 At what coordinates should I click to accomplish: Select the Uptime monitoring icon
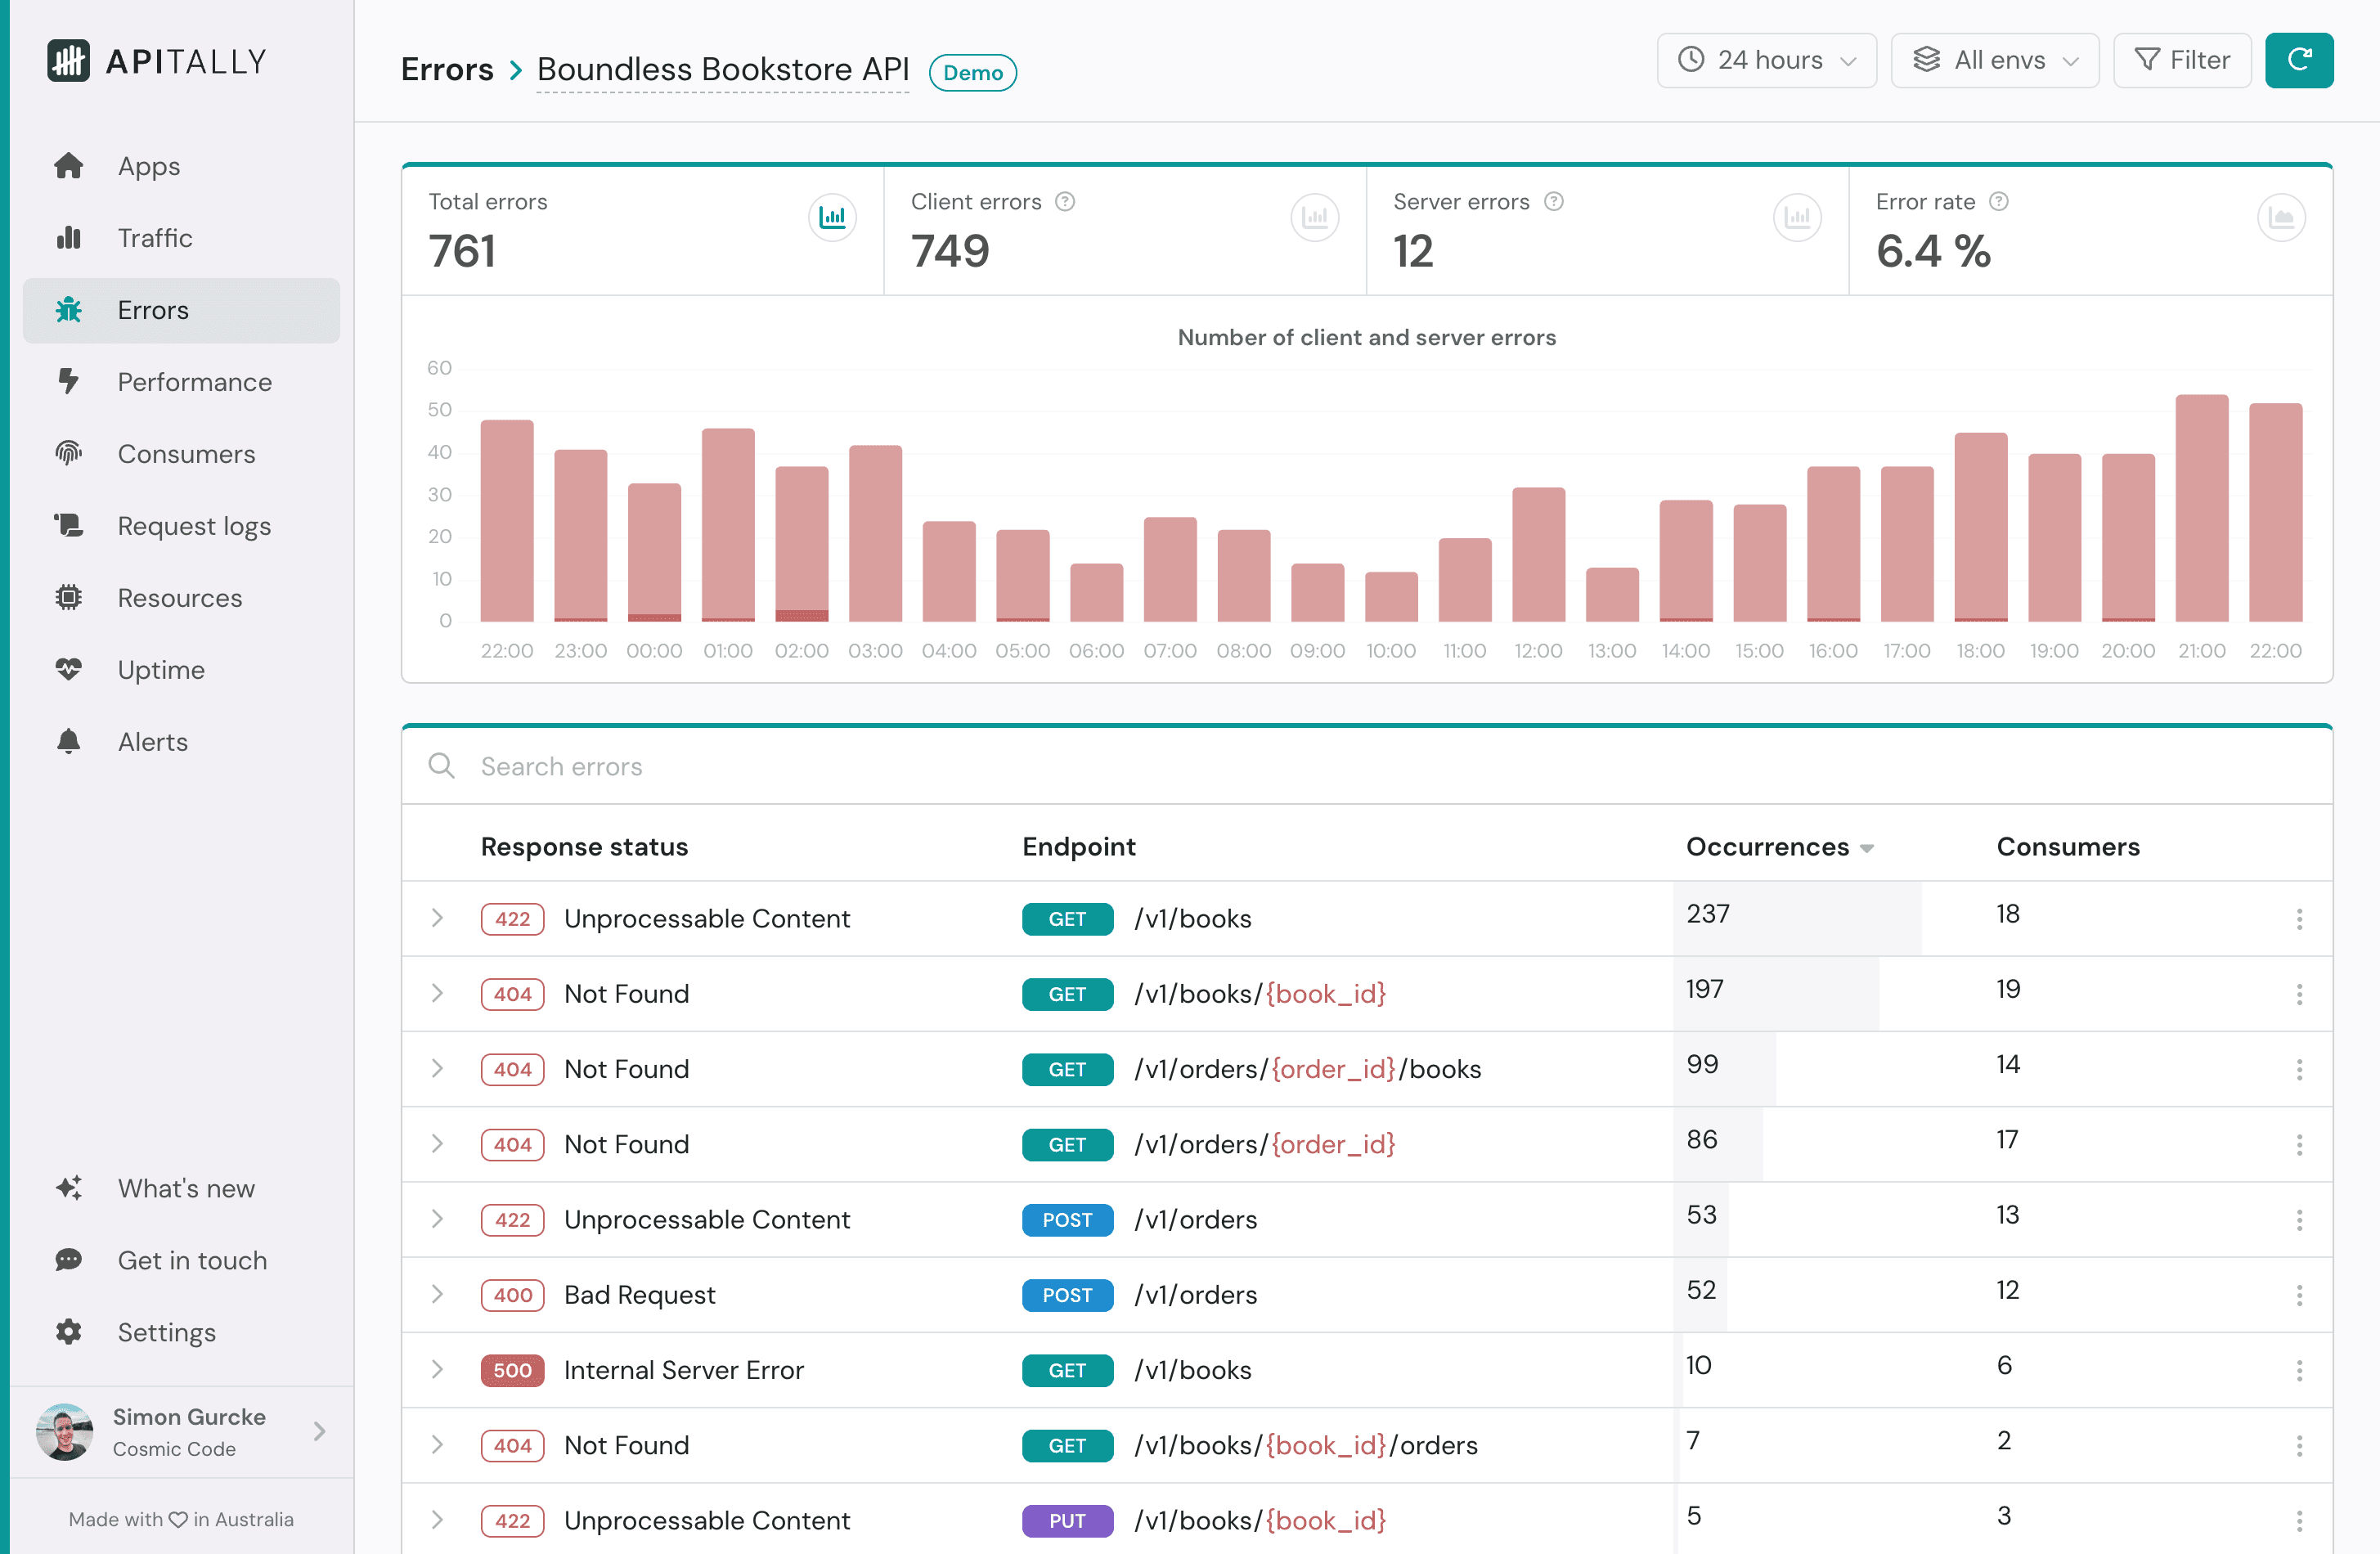tap(69, 669)
